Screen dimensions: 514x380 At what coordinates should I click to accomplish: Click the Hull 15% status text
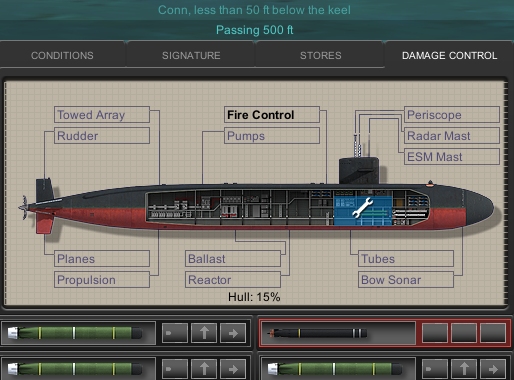(254, 297)
